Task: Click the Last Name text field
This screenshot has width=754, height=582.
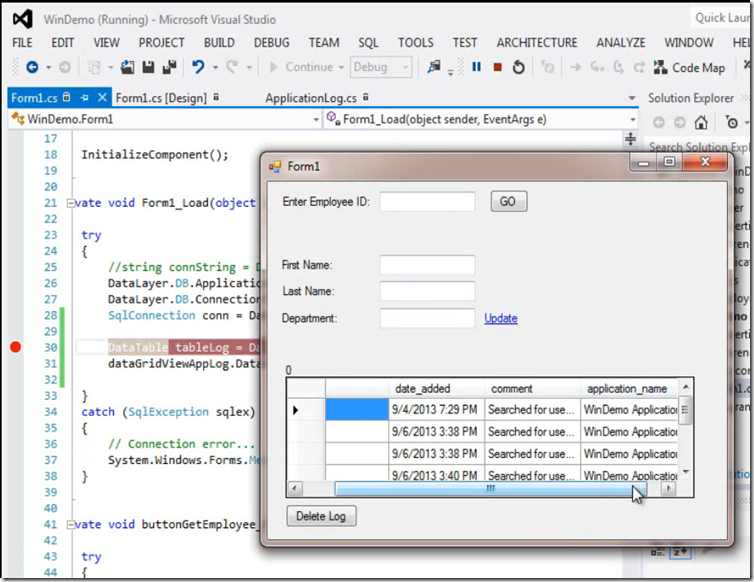Action: (427, 291)
